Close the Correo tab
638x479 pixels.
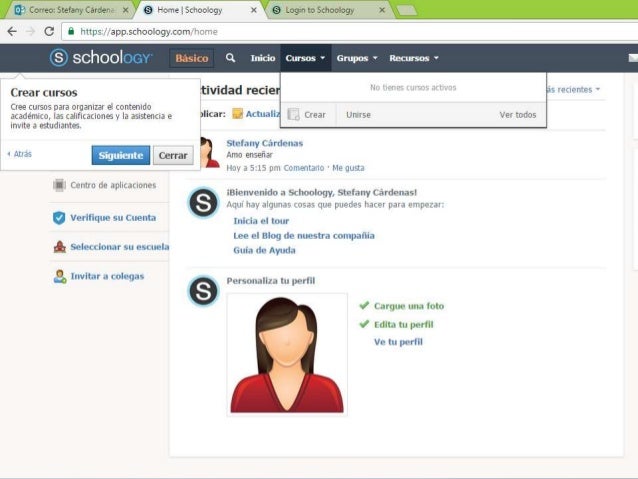tap(126, 10)
